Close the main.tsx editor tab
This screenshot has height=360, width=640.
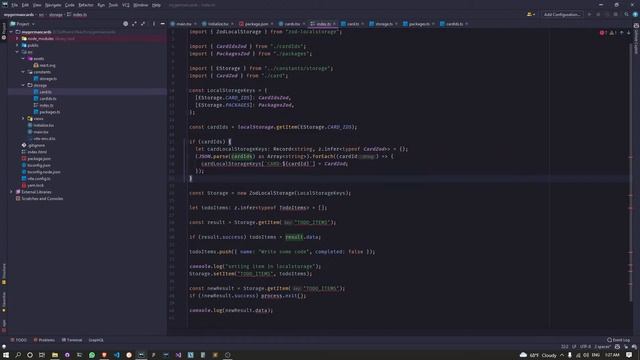(x=195, y=24)
